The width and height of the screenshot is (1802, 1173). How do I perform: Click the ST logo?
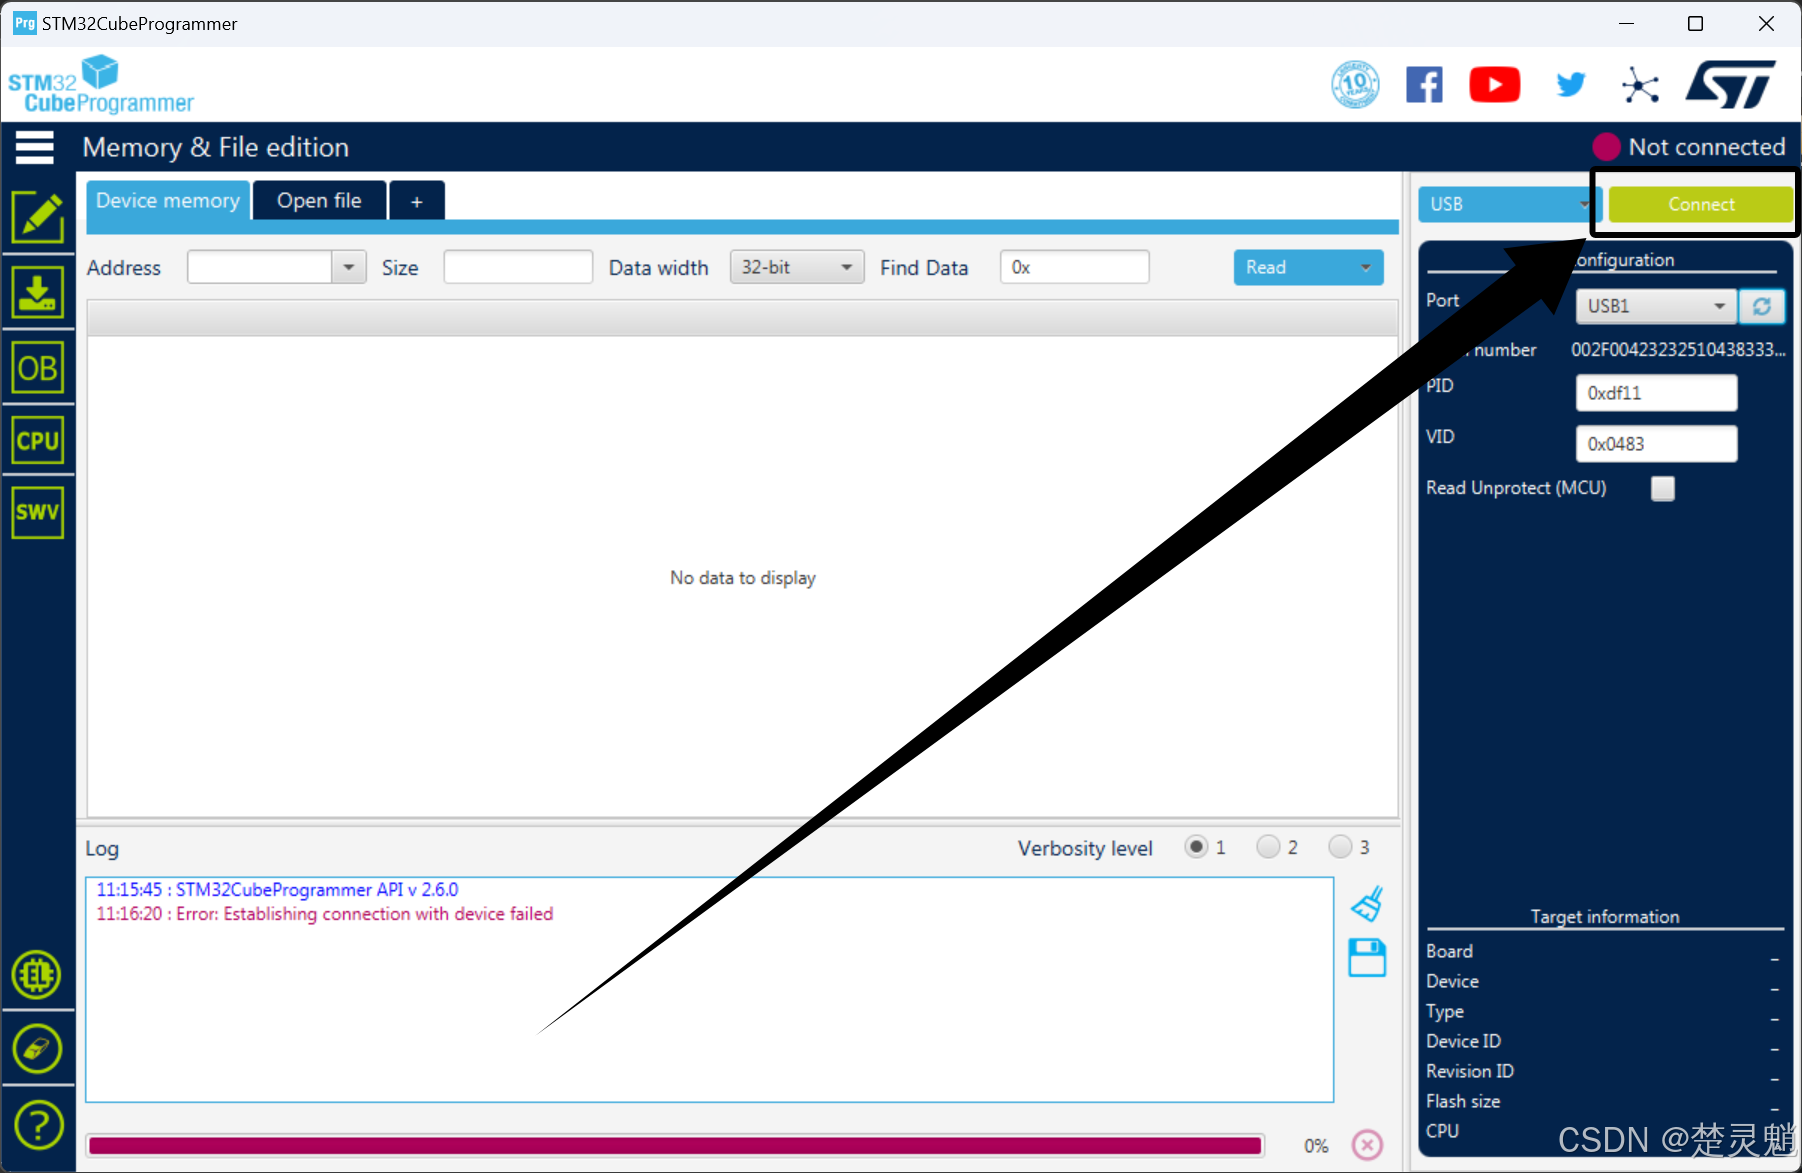click(1730, 84)
